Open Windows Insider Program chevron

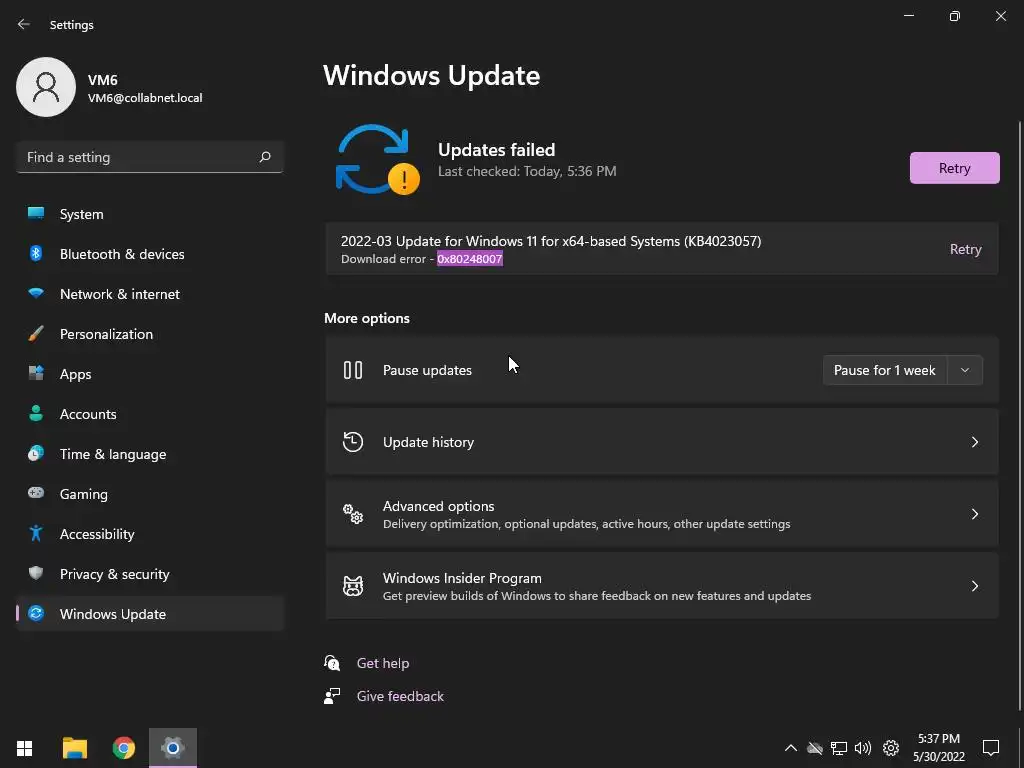pyautogui.click(x=974, y=586)
